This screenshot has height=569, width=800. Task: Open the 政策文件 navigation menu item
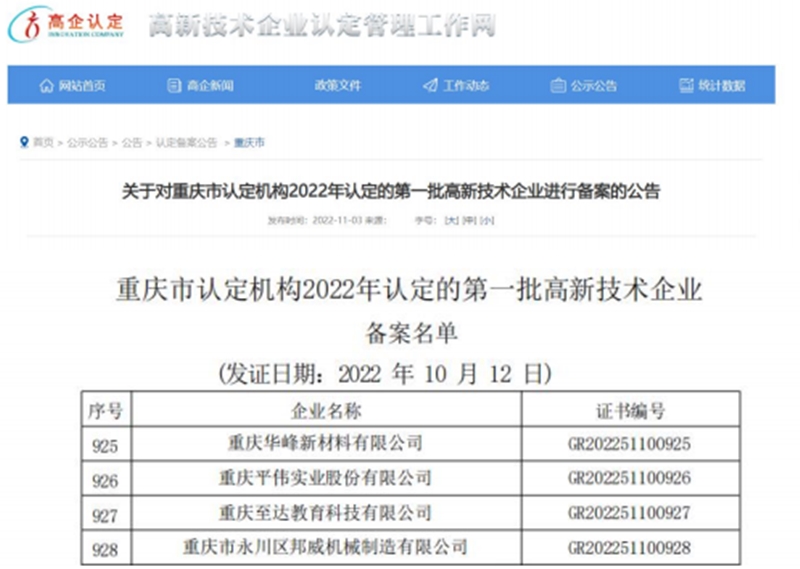[x=338, y=86]
